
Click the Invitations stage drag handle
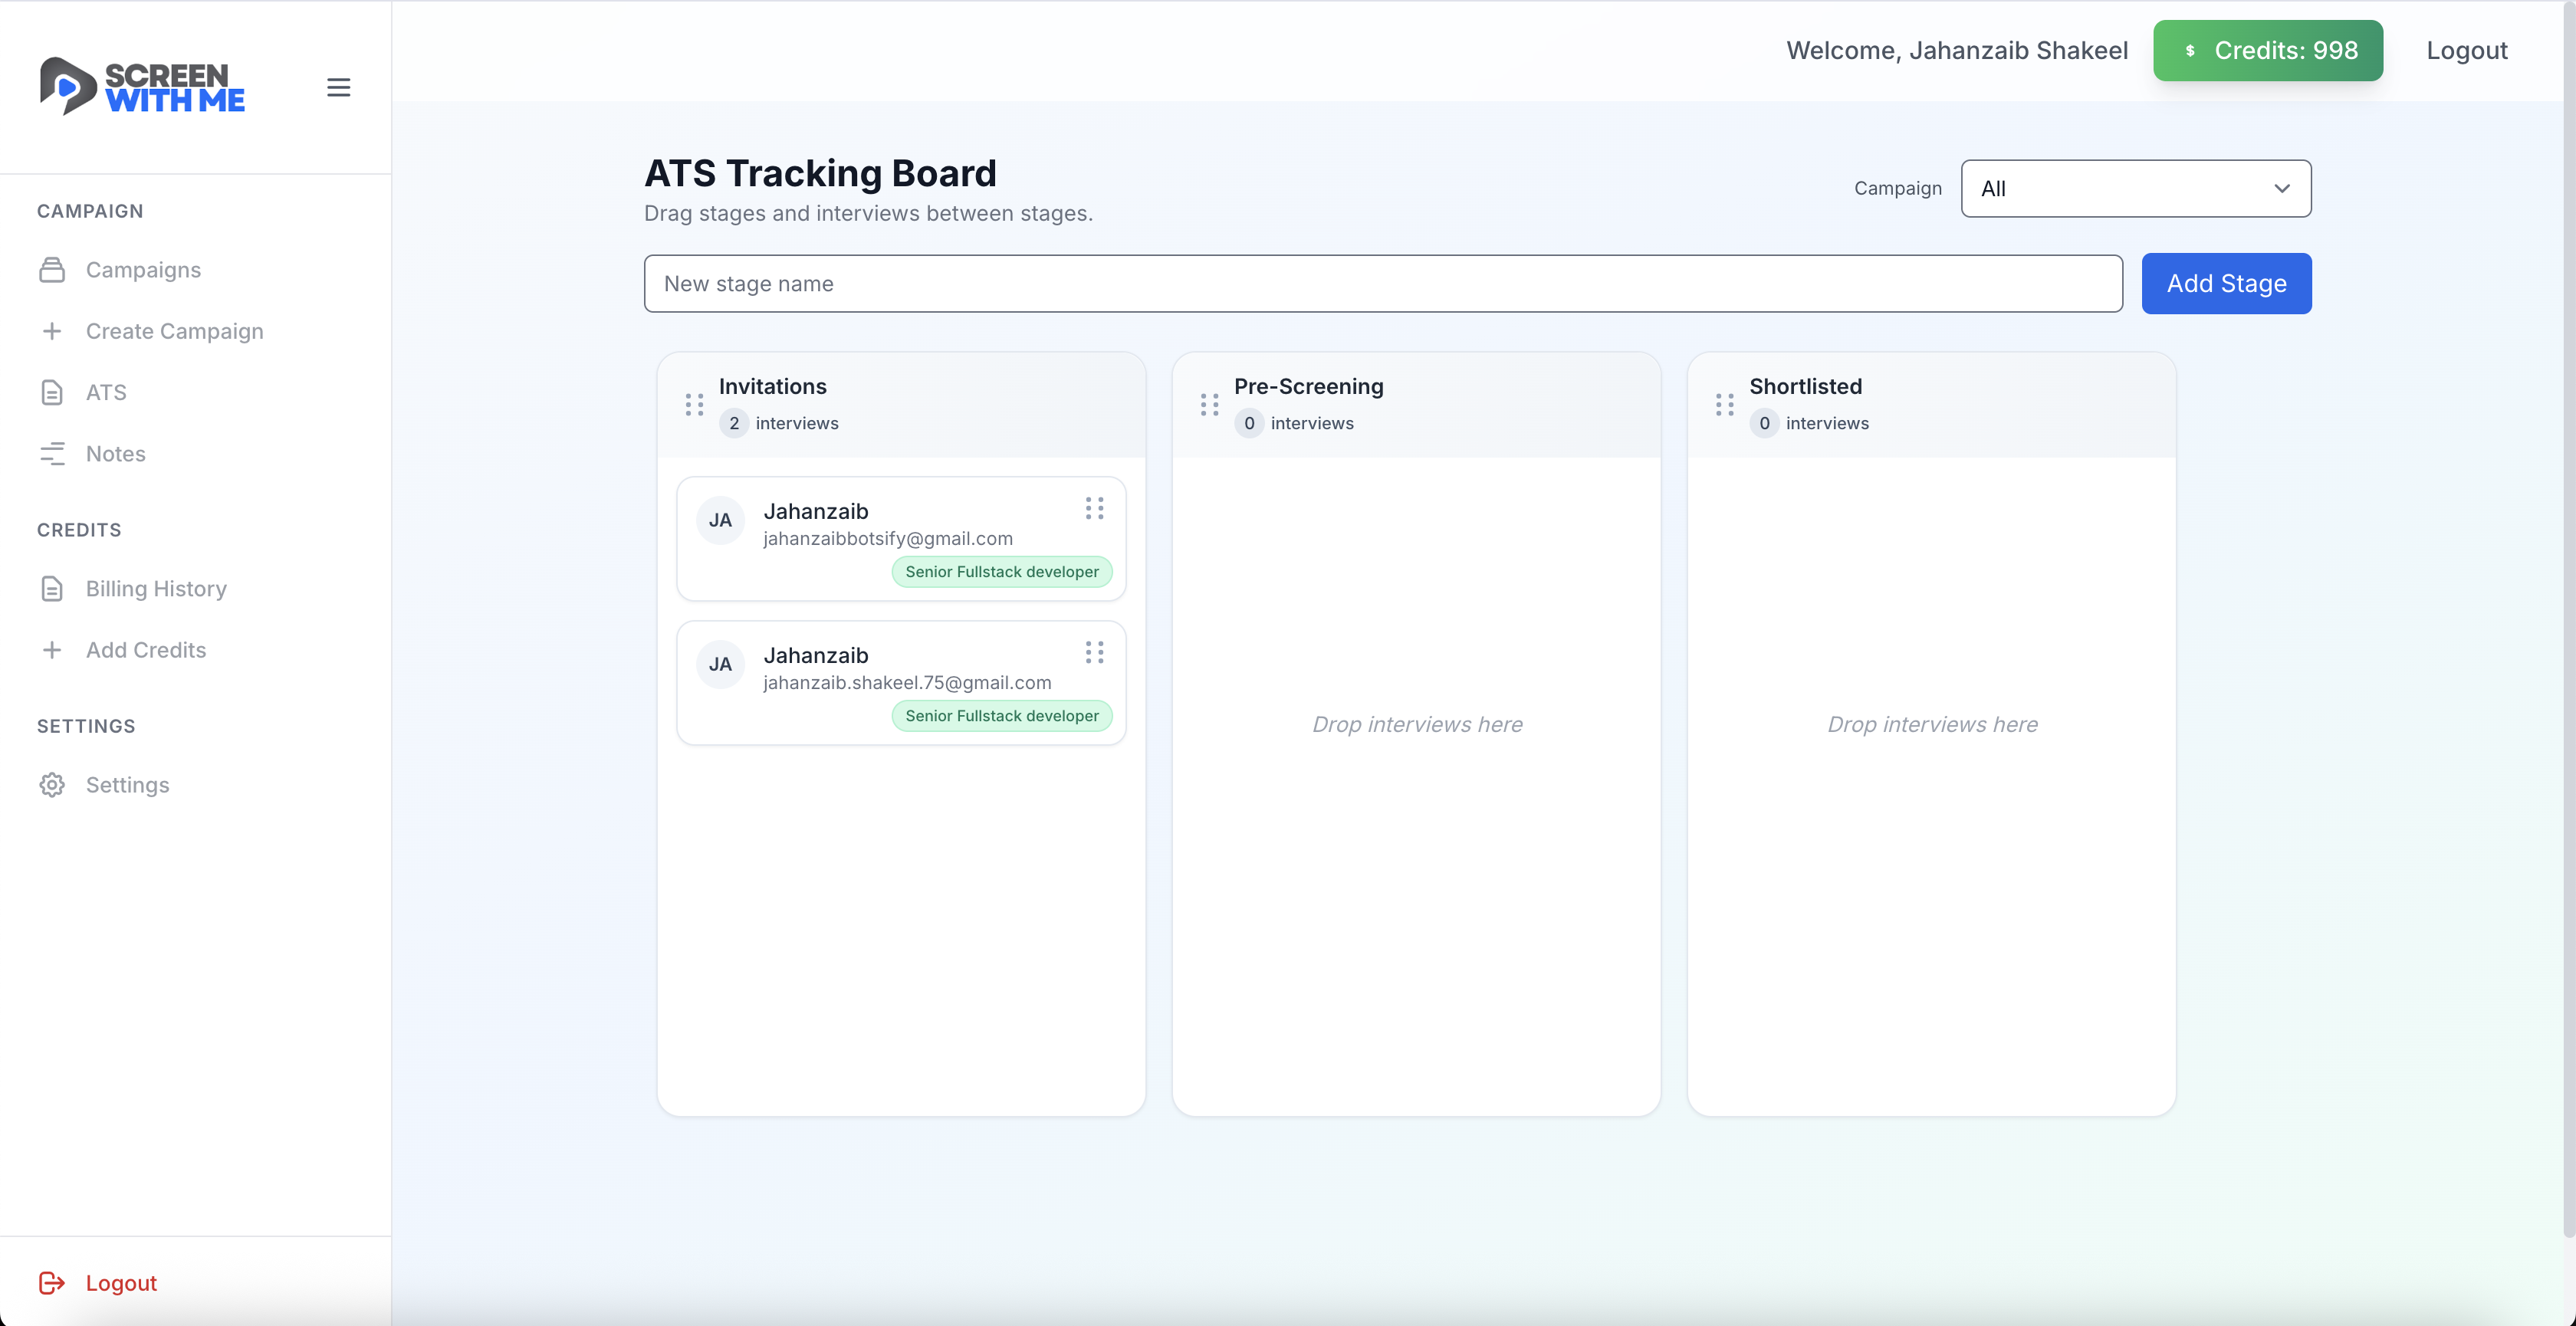click(694, 405)
